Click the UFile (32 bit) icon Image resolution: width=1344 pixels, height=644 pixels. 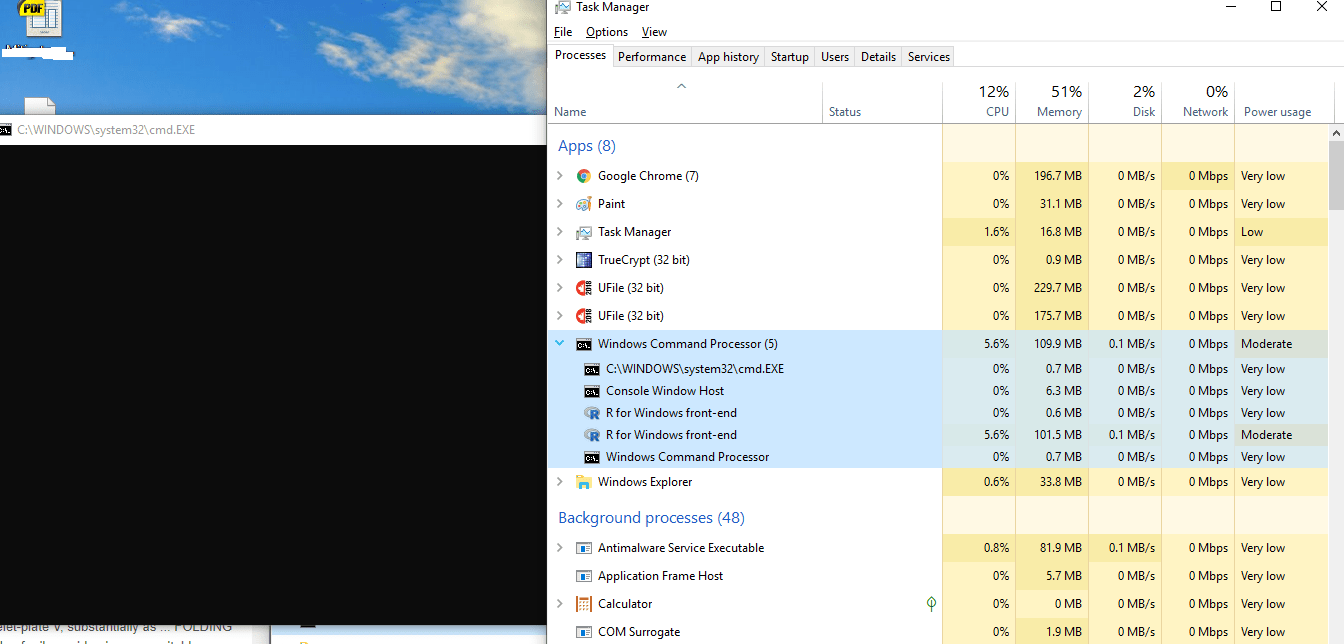pos(583,287)
